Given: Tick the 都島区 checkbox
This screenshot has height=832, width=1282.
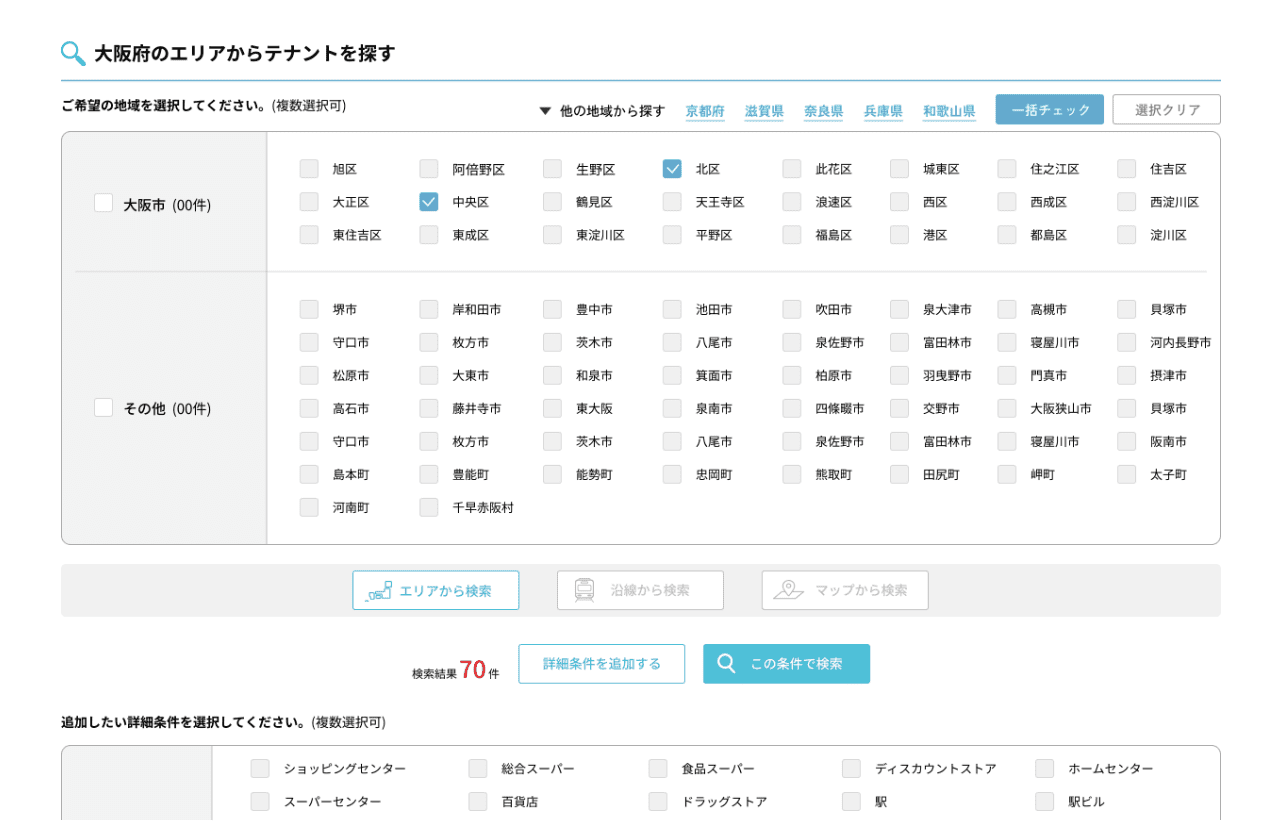Looking at the screenshot, I should pyautogui.click(x=1007, y=235).
